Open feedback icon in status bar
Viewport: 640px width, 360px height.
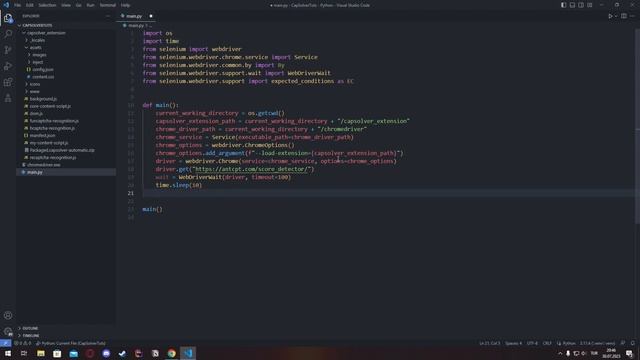(623, 343)
